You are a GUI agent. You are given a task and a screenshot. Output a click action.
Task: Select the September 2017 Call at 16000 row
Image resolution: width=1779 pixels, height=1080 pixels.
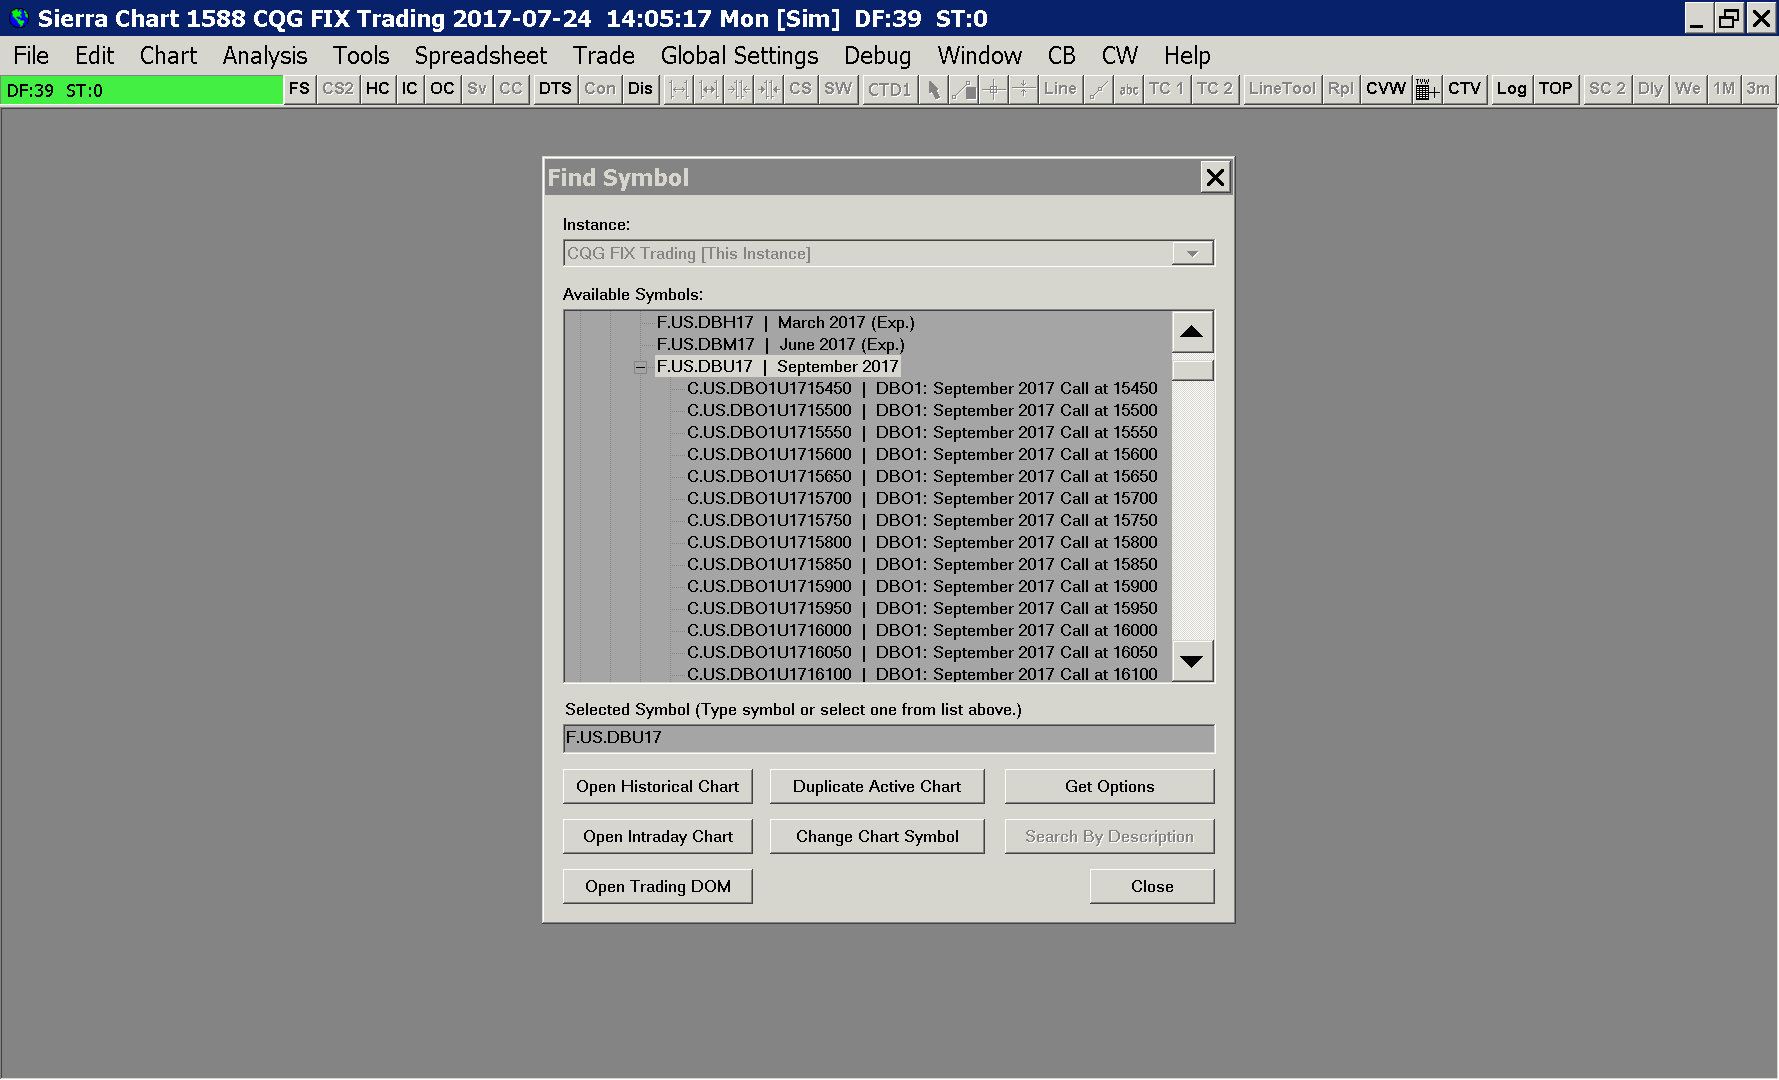point(922,630)
